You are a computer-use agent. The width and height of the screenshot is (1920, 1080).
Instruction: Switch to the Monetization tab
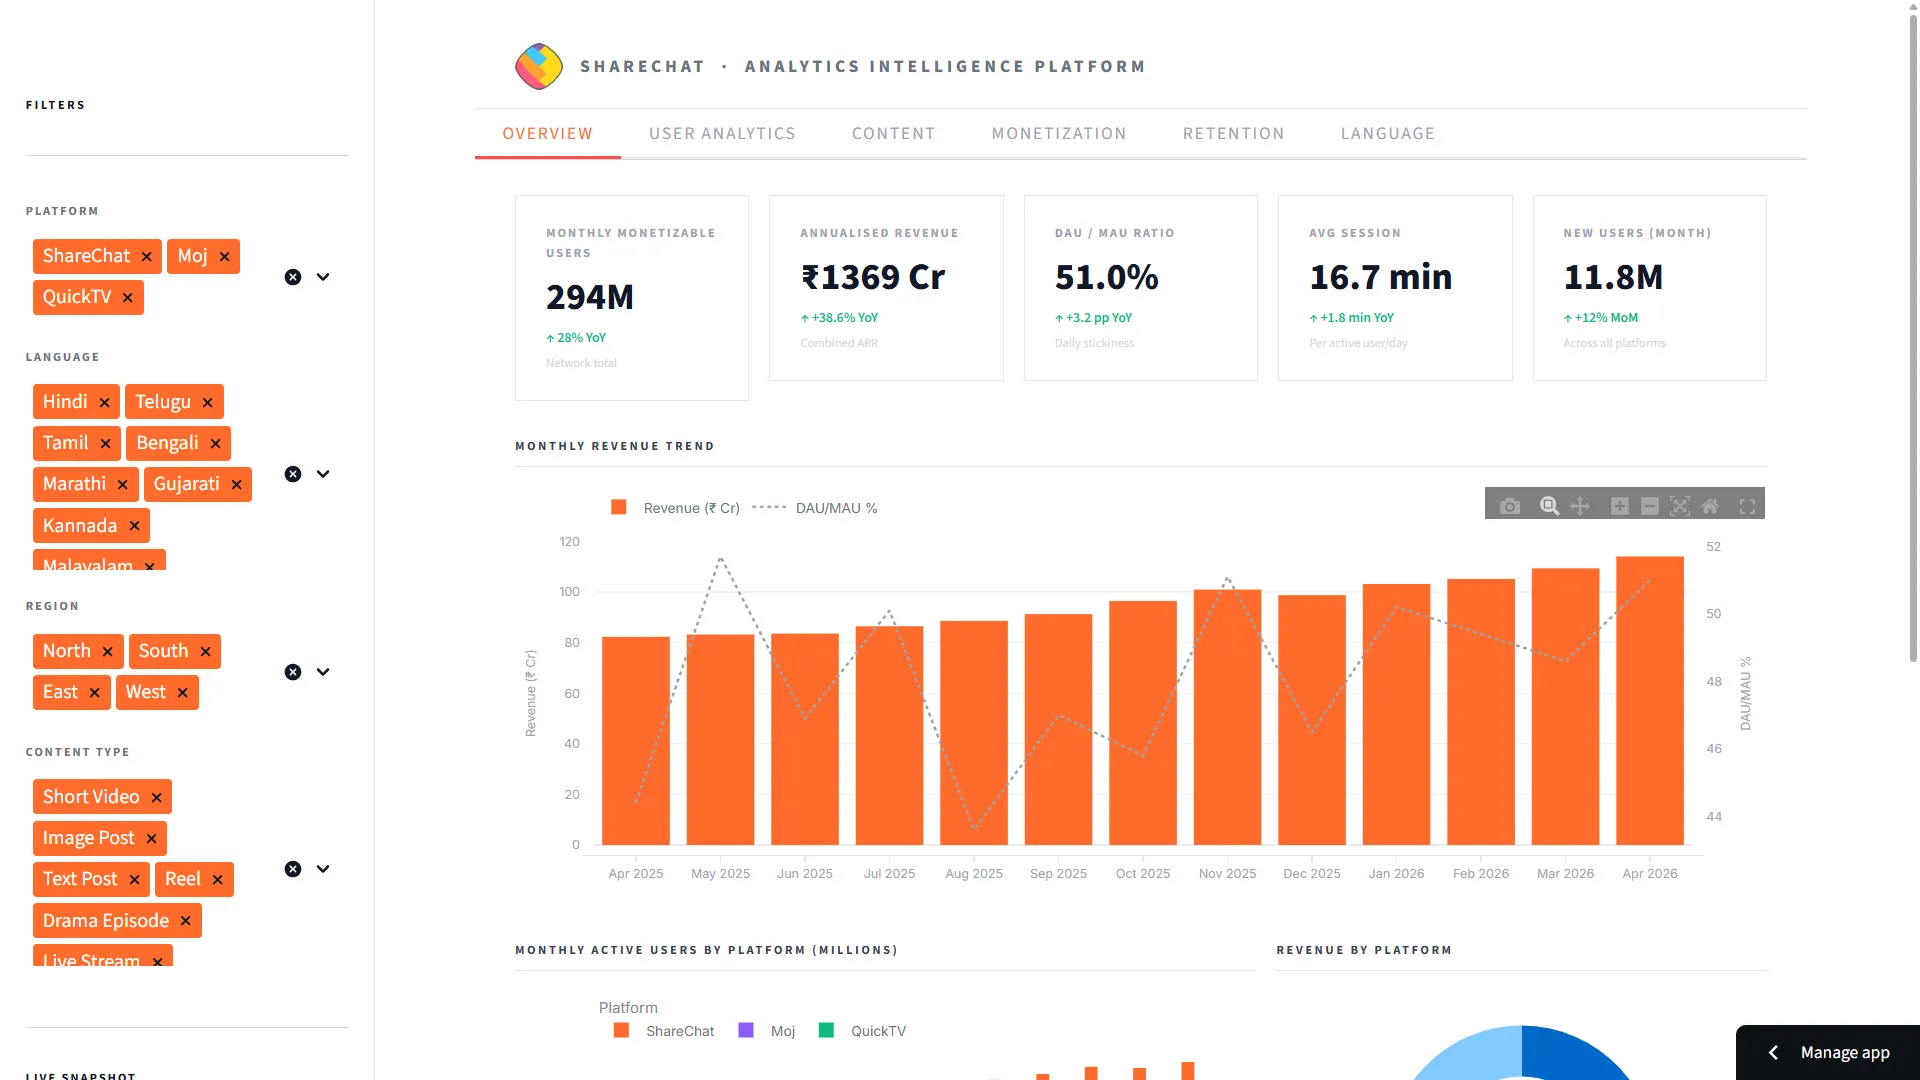[1059, 133]
